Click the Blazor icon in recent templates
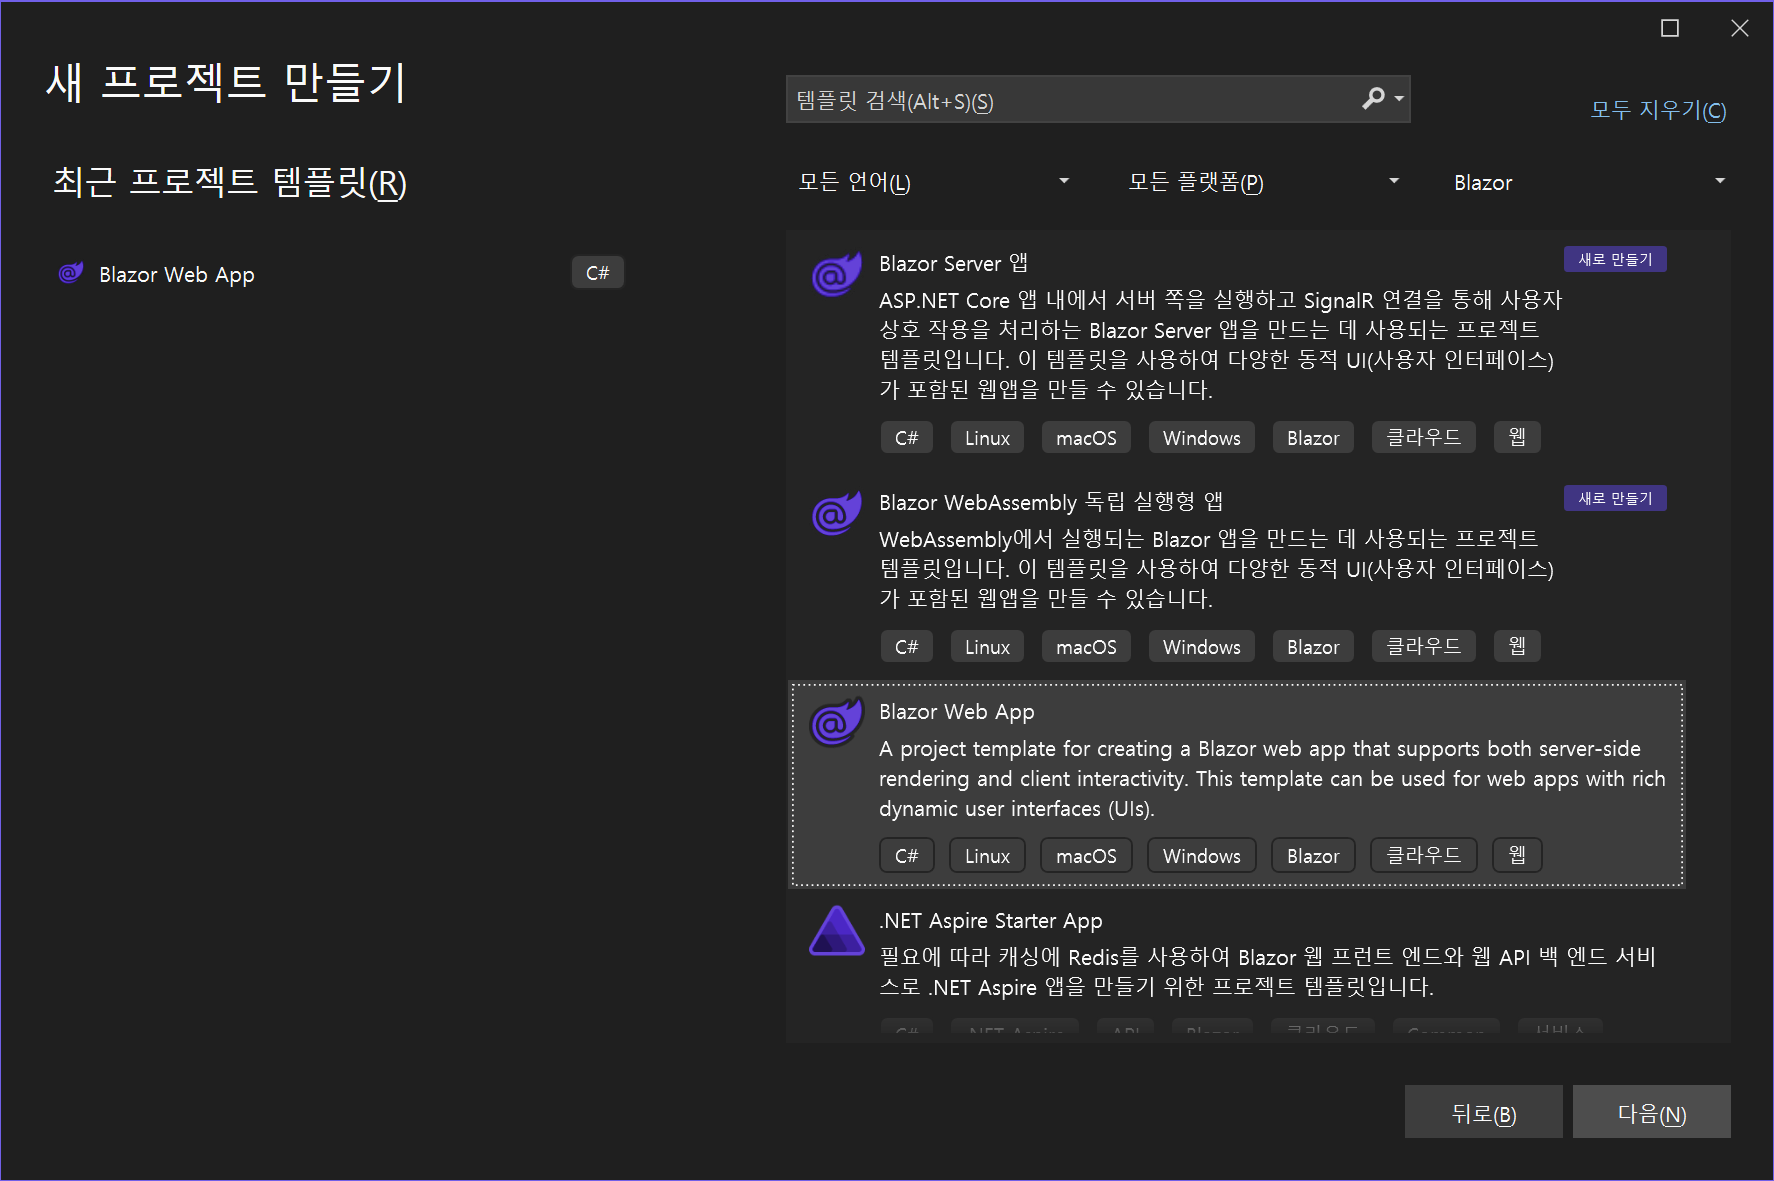This screenshot has width=1774, height=1181. pyautogui.click(x=71, y=273)
